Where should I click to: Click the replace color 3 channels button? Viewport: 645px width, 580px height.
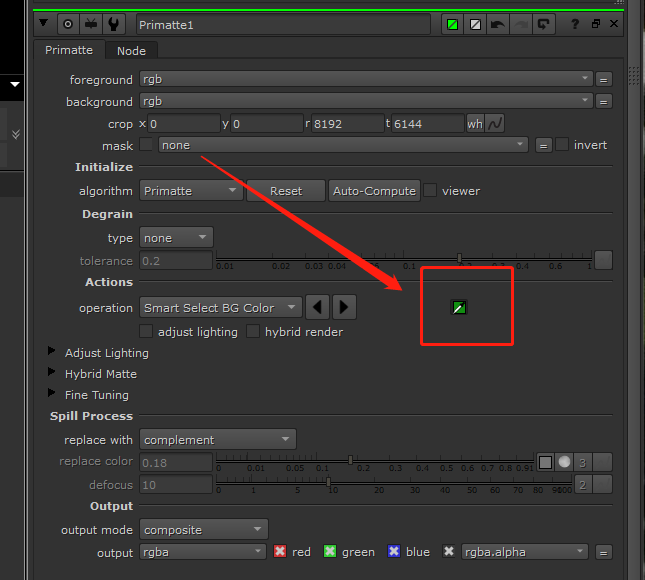pos(583,462)
